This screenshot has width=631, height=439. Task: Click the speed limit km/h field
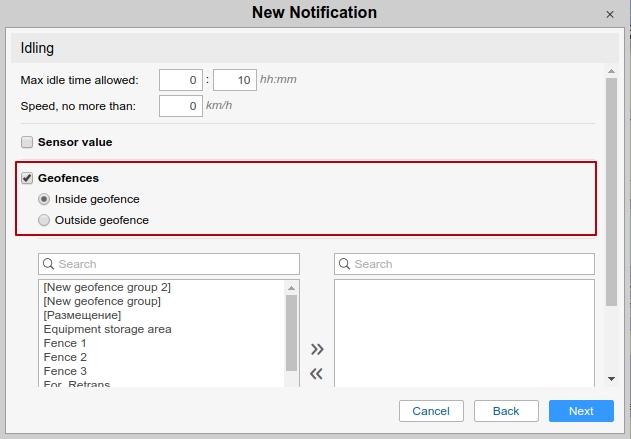click(181, 106)
